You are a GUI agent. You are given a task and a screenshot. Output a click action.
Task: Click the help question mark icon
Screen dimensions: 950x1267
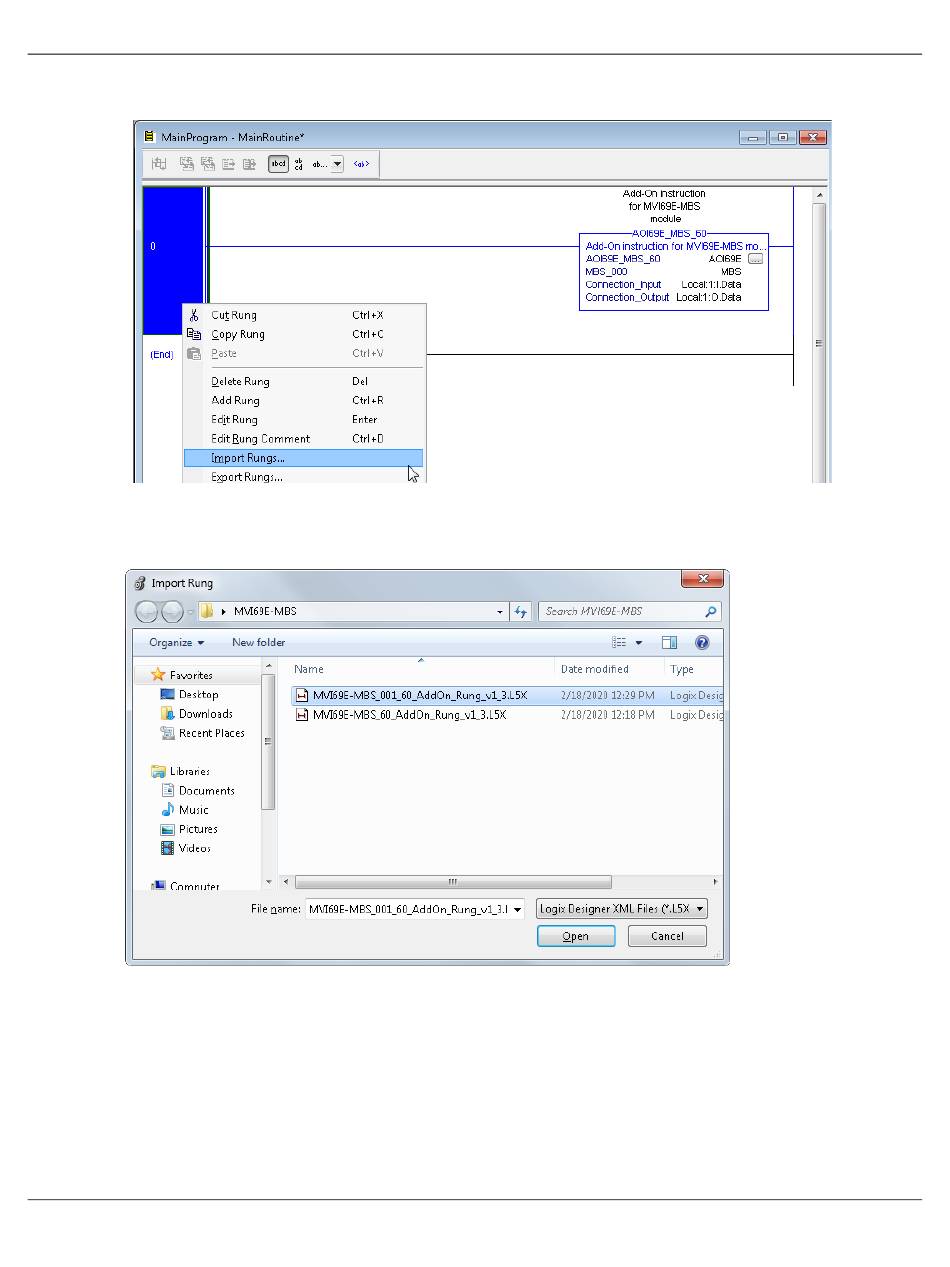coord(702,642)
